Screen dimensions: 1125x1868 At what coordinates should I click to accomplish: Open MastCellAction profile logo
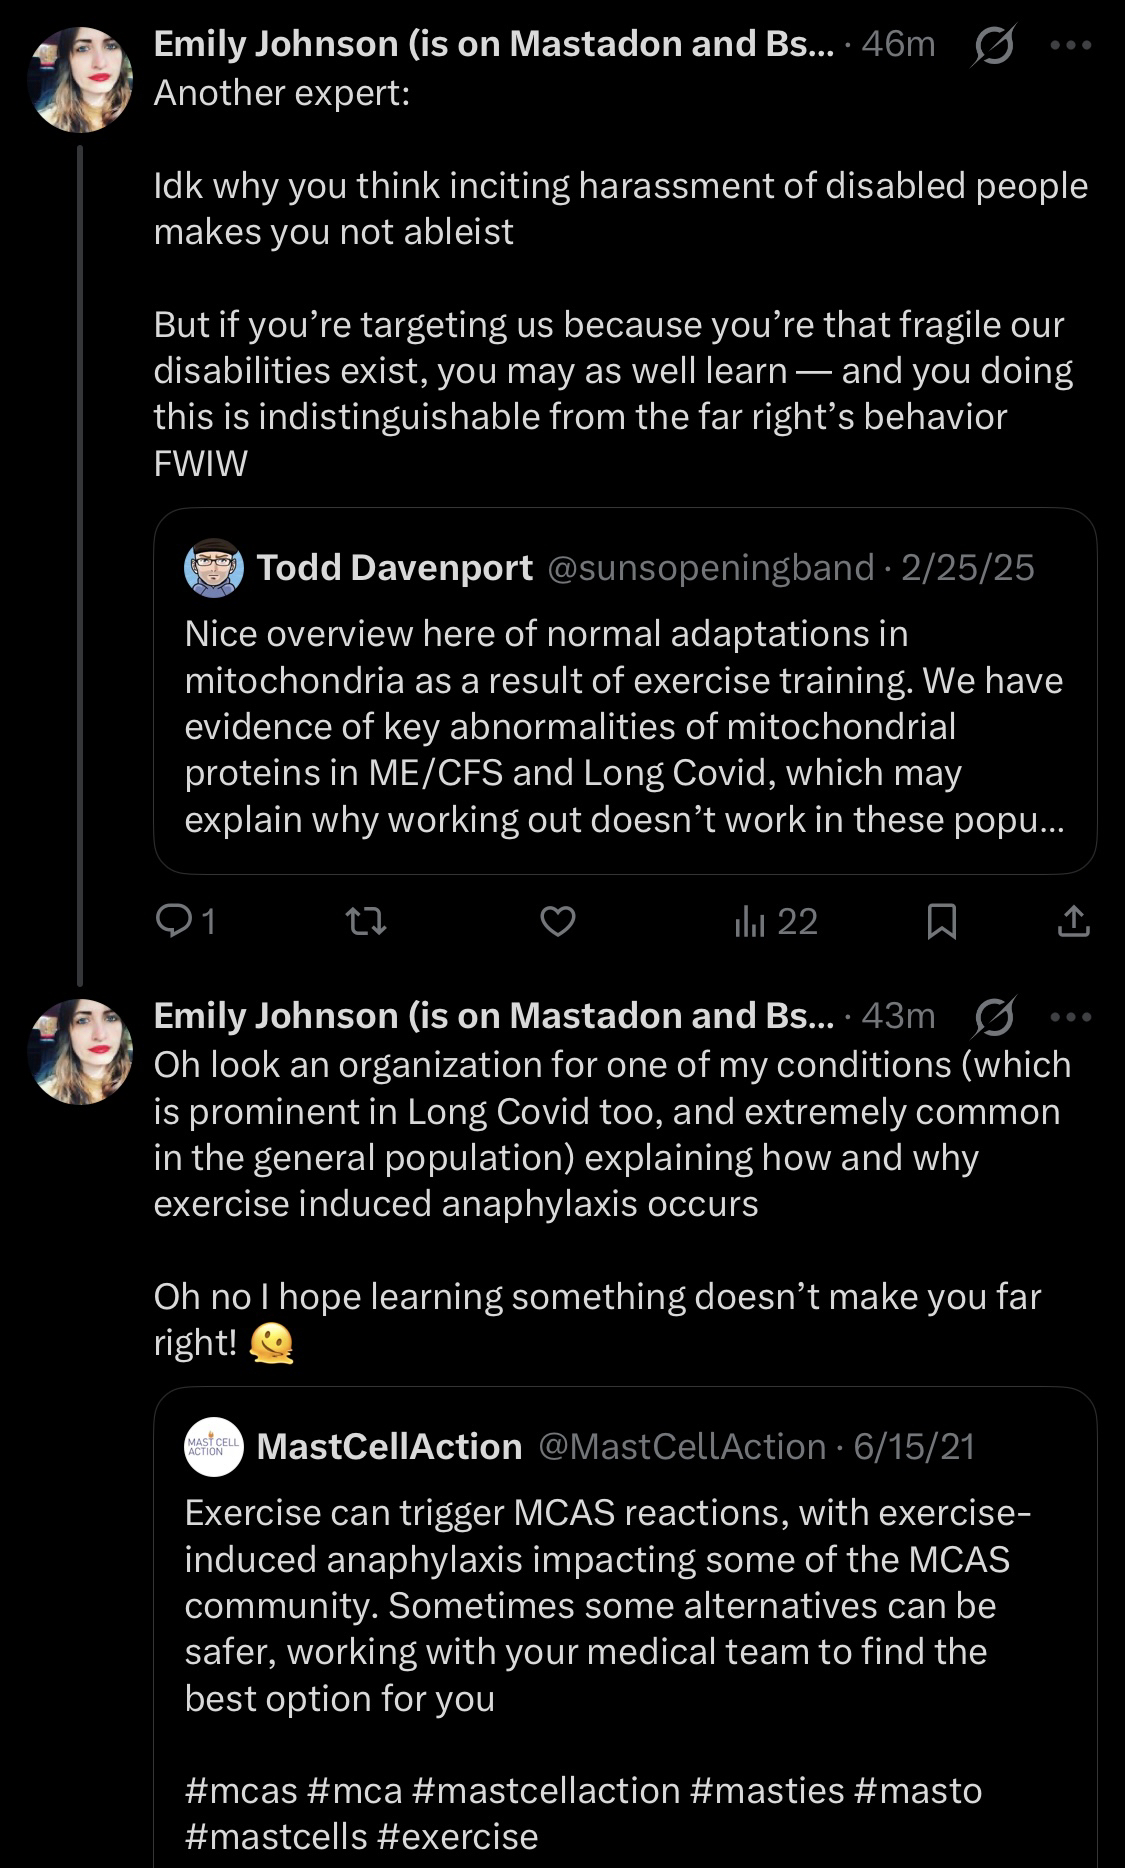click(214, 1447)
